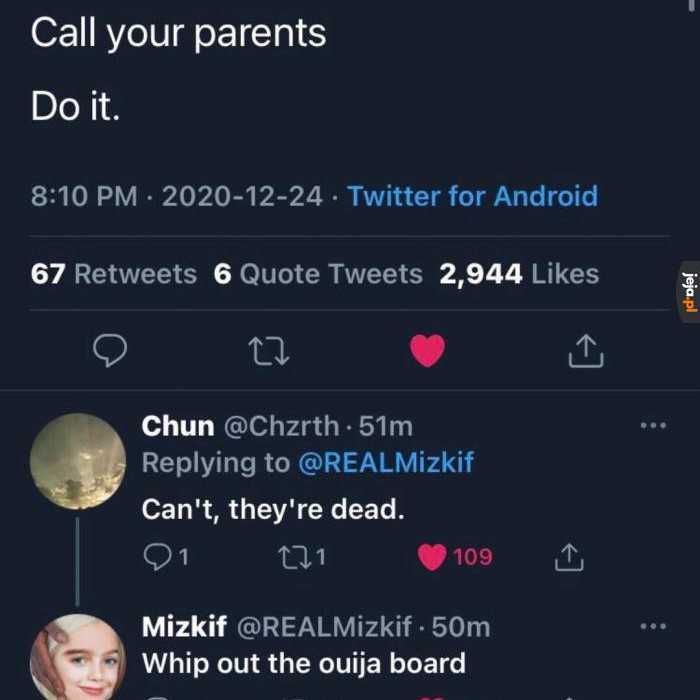Open Chun's profile from display name
Screen dimensions: 700x700
(178, 426)
